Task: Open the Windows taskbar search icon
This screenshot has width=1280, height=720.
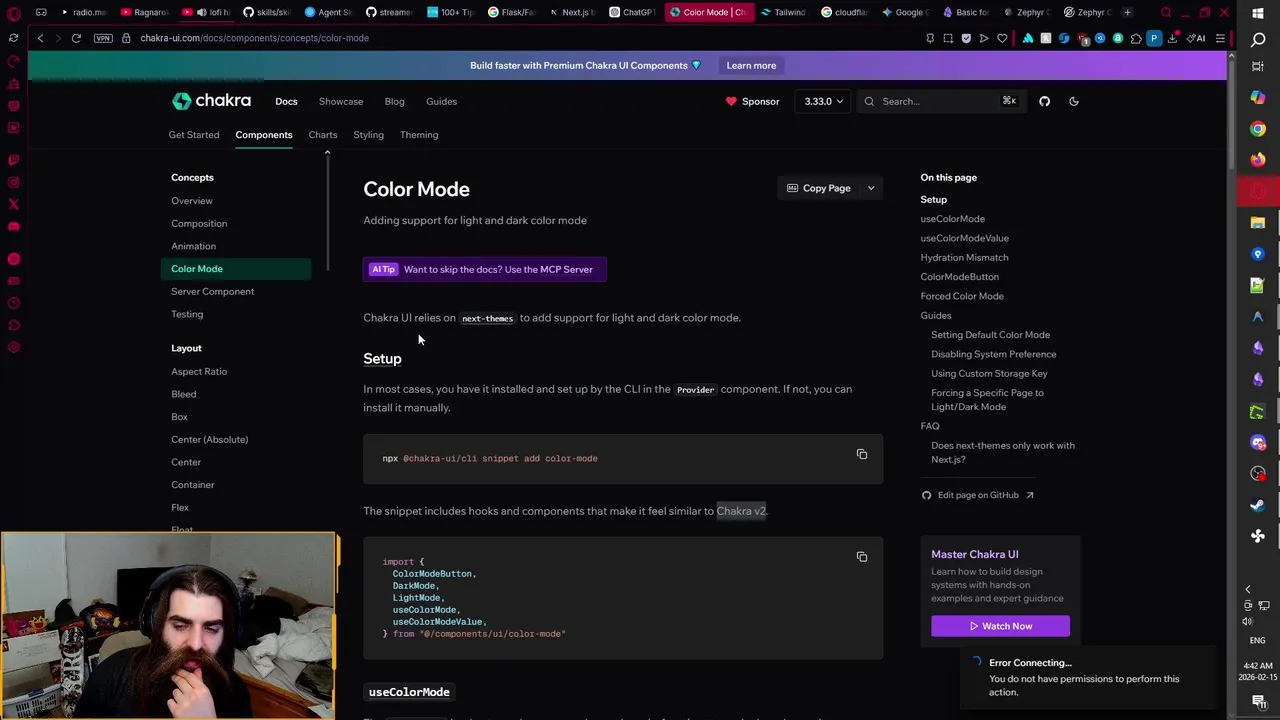Action: click(x=1258, y=39)
